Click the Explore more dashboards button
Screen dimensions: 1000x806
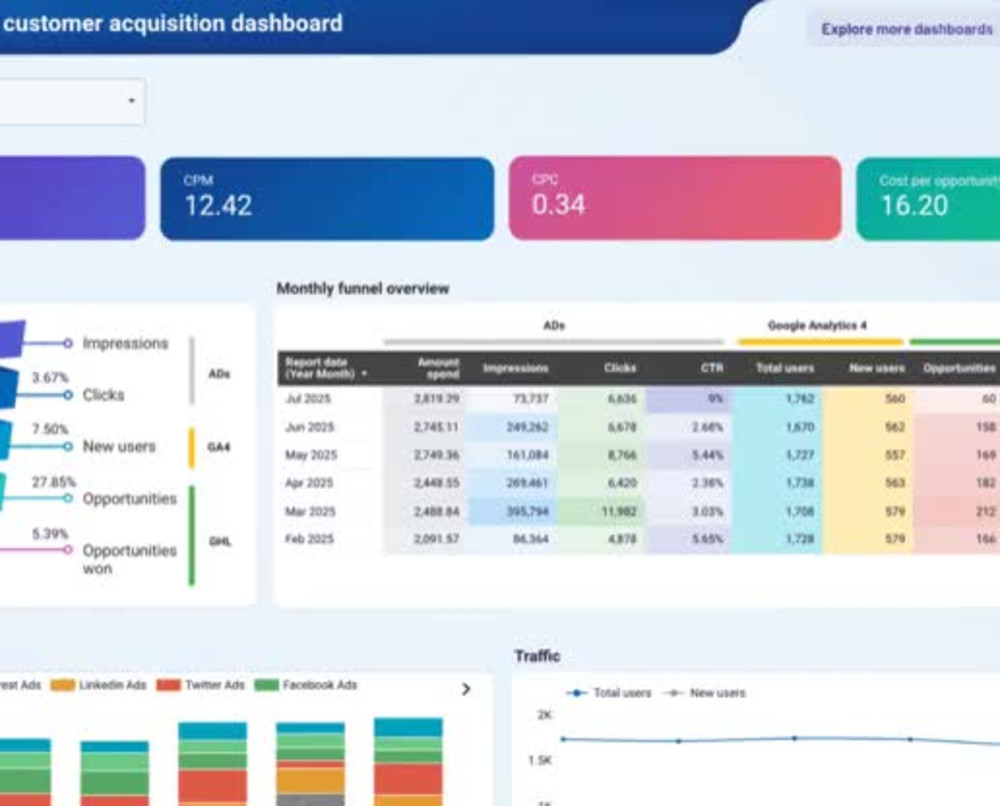(906, 29)
